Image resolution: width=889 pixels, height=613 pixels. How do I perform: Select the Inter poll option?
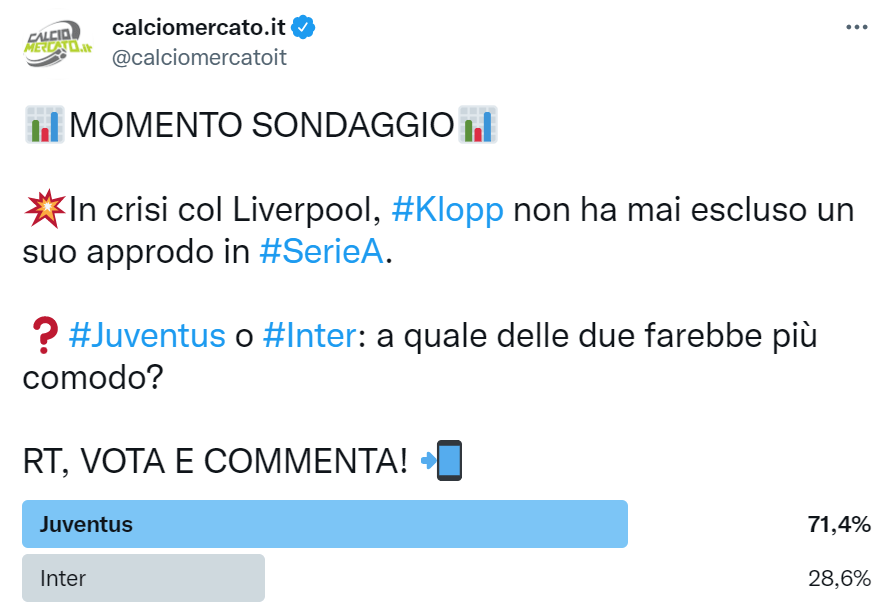tap(143, 578)
